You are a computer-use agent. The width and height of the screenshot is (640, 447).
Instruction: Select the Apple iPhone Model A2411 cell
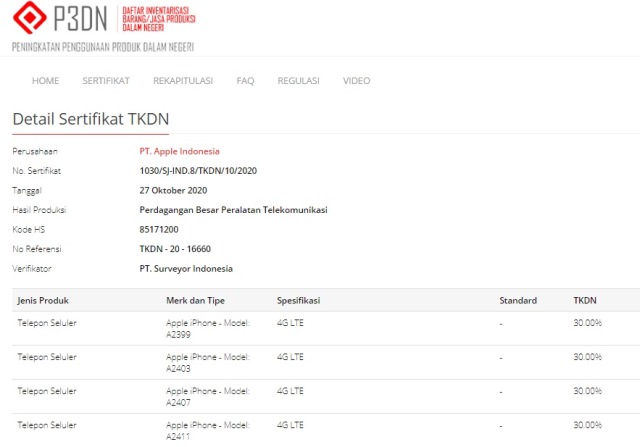pos(208,430)
